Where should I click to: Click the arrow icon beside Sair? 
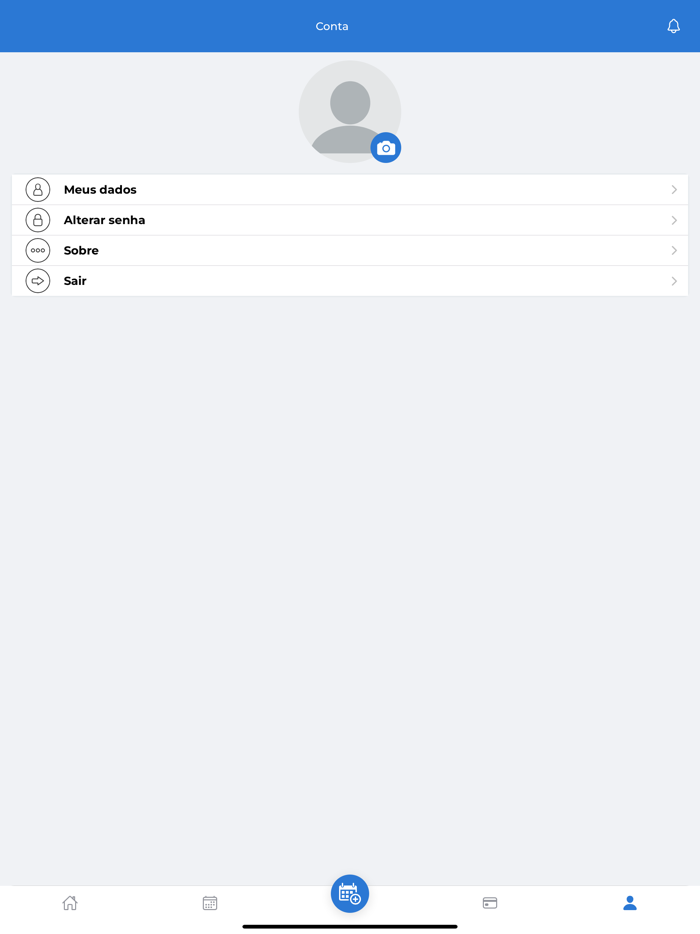38,281
